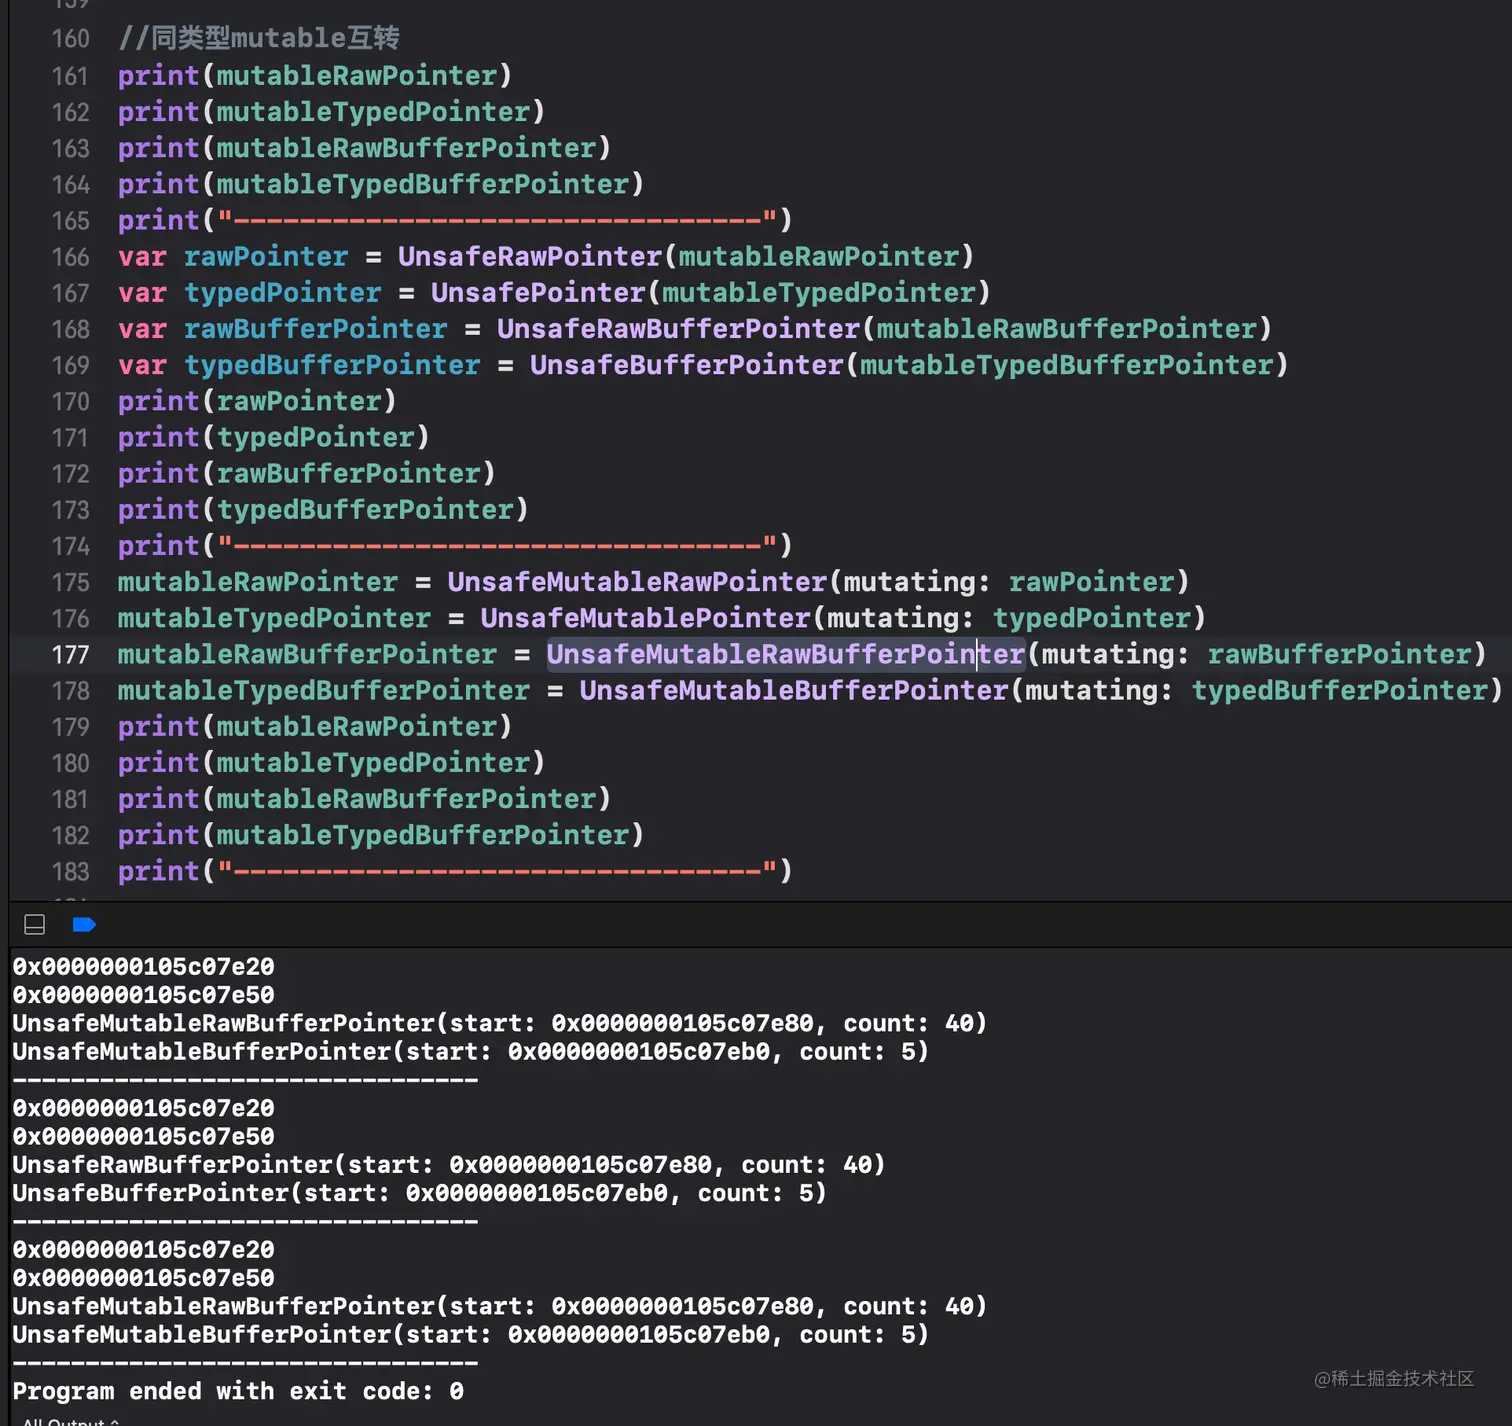Screen dimensions: 1512x1426
Task: Click gutter line number 177
Action: tap(70, 655)
